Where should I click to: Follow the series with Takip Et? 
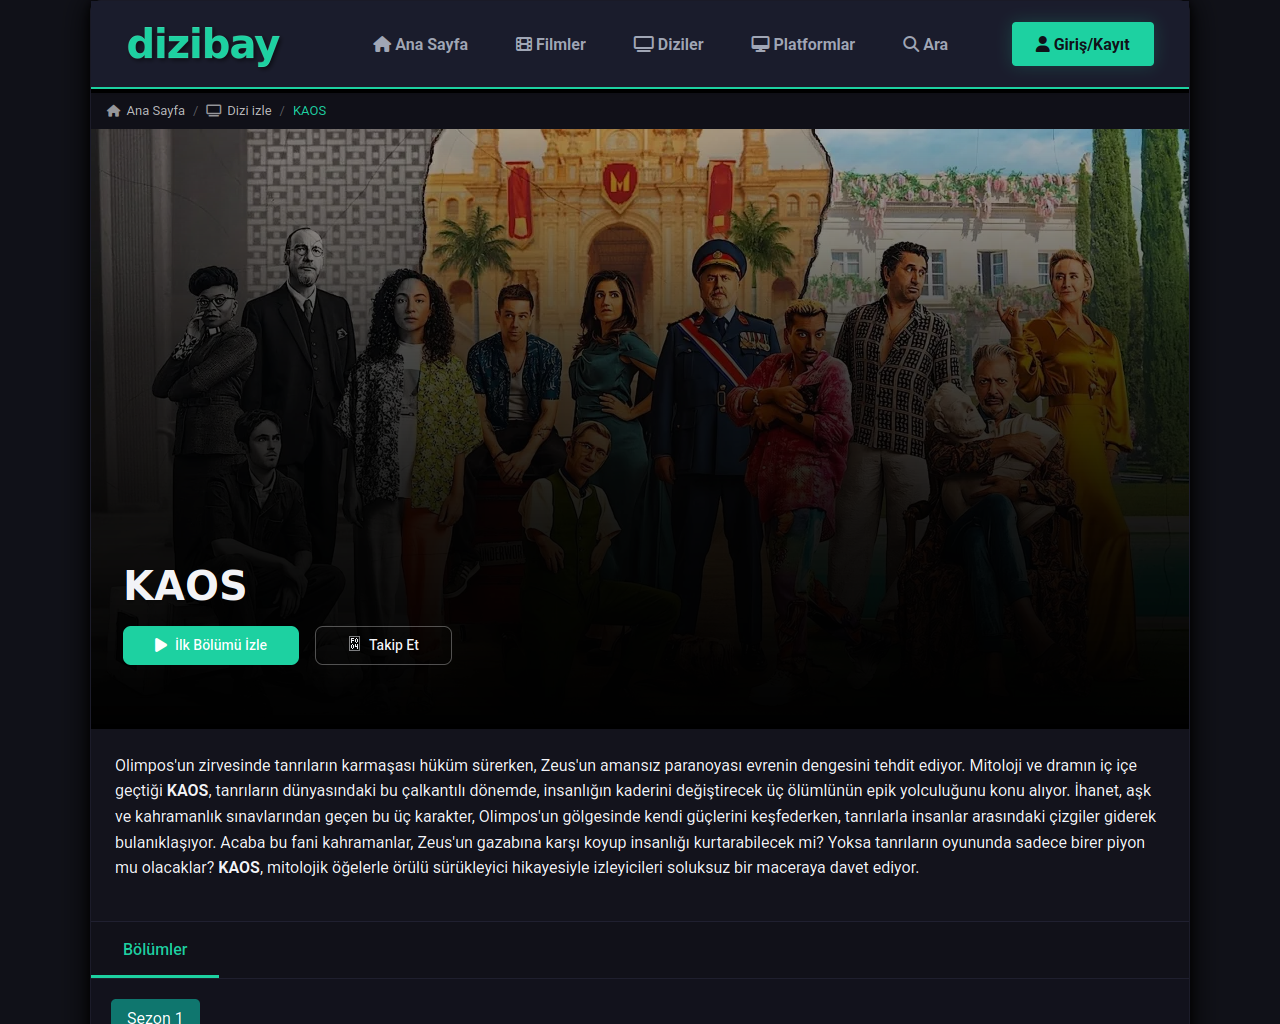(x=383, y=645)
